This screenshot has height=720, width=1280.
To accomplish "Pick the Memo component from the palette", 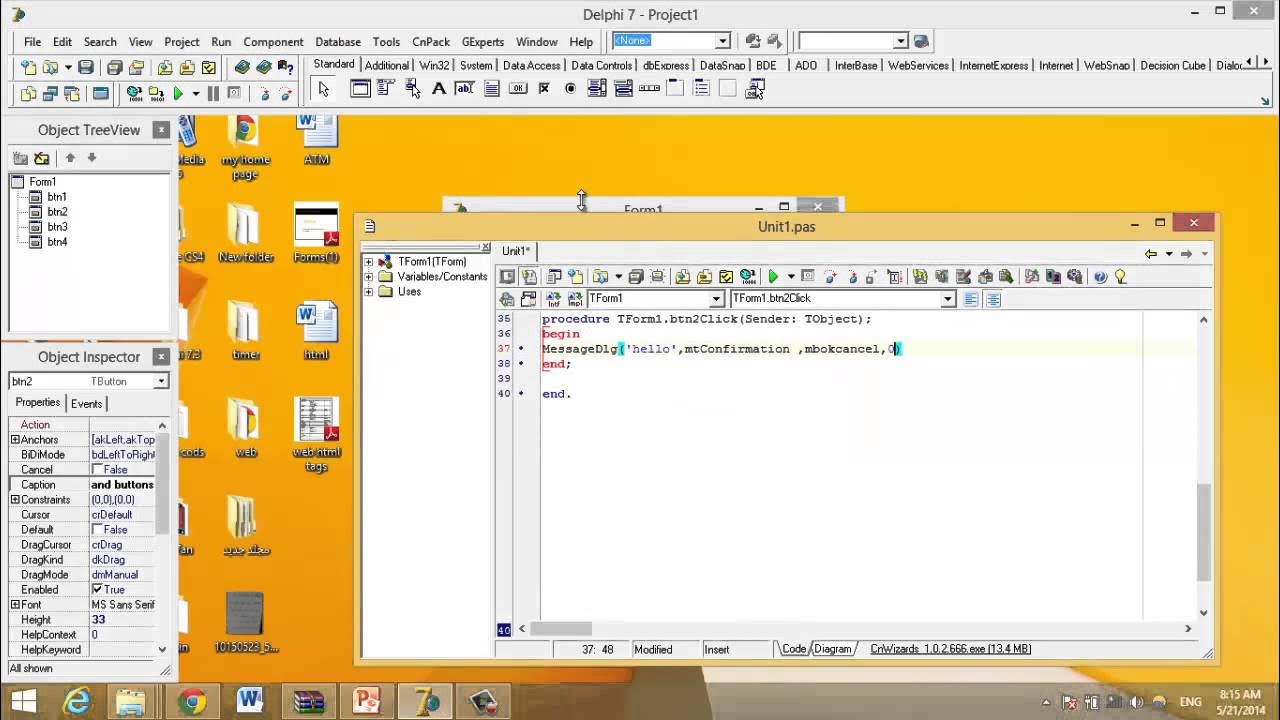I will pyautogui.click(x=491, y=88).
